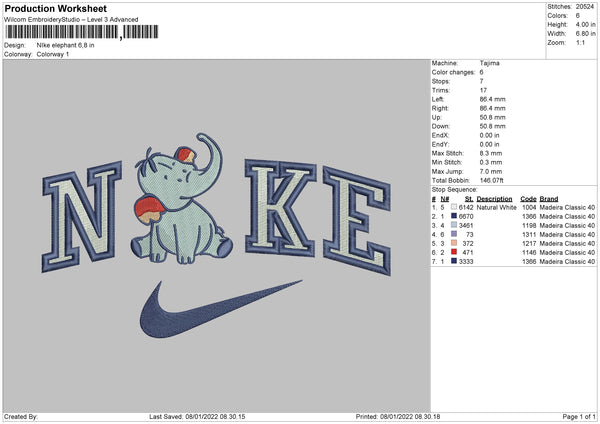Viewport: 600px width, 424px height.
Task: Click 'Wilcom EmbroideryStudio – Level 3 Advanced' text
Action: point(71,20)
